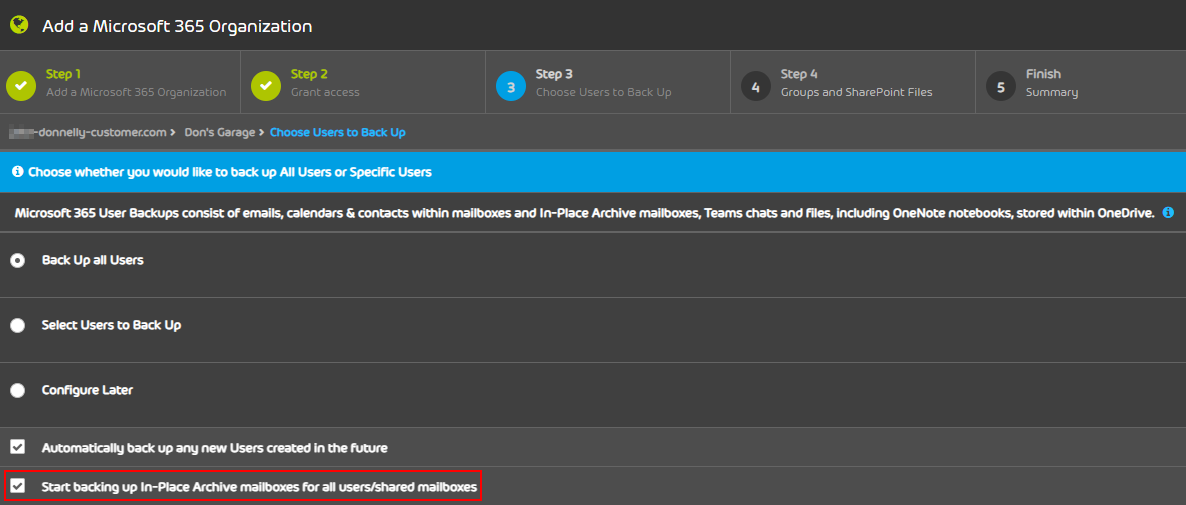The height and width of the screenshot is (505, 1186).
Task: Toggle In-Place Archive mailboxes backup checkbox
Action: click(17, 486)
